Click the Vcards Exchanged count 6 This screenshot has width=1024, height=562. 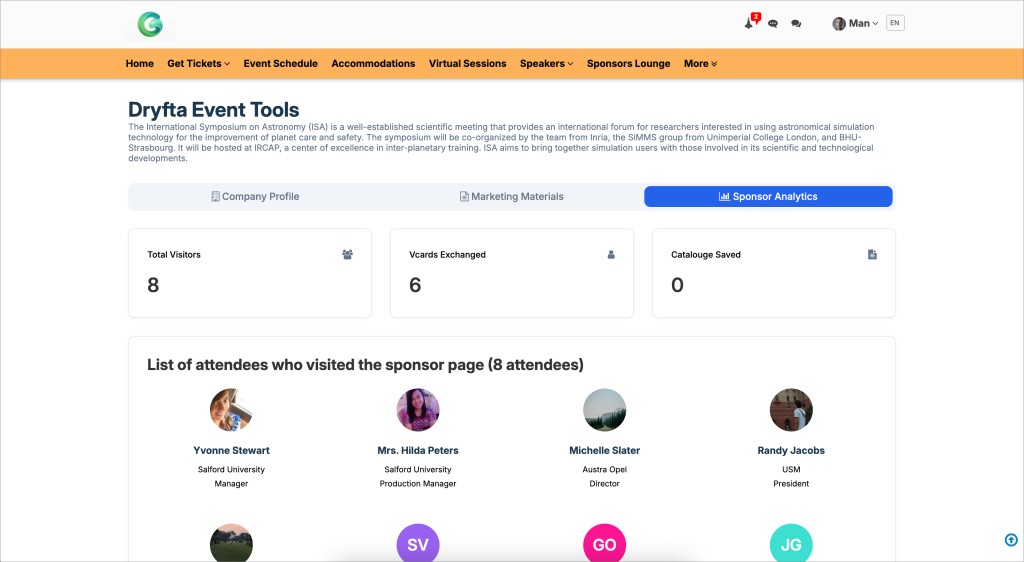(x=415, y=285)
